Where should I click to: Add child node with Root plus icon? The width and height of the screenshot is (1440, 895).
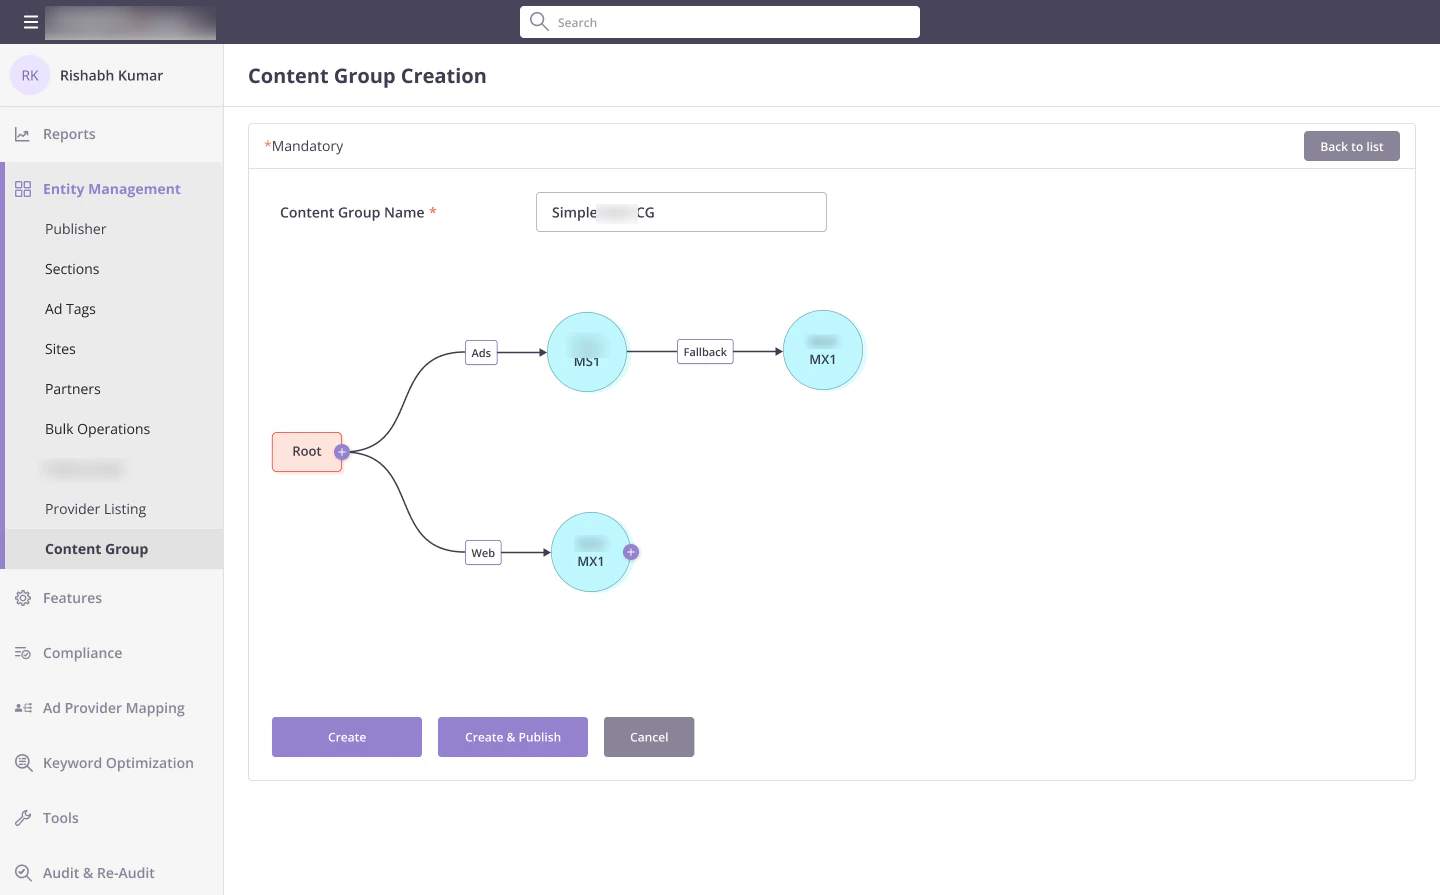[x=342, y=452]
